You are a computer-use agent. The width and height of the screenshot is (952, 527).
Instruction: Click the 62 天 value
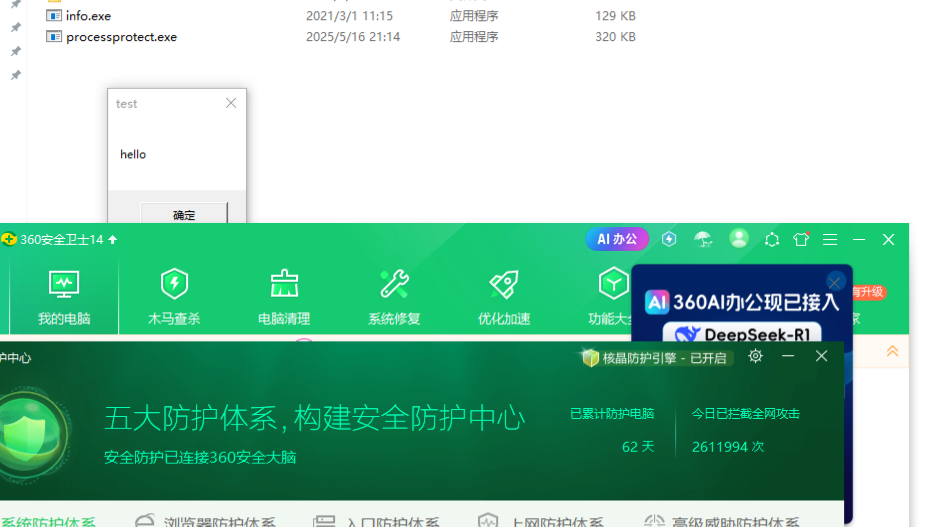[x=638, y=447]
